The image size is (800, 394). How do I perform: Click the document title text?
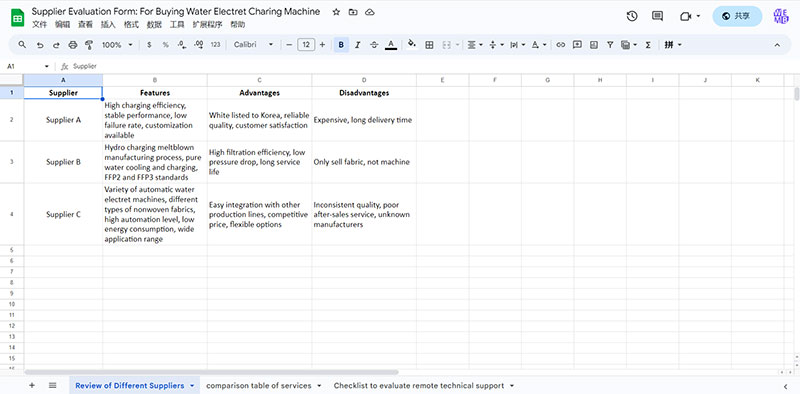coord(176,11)
